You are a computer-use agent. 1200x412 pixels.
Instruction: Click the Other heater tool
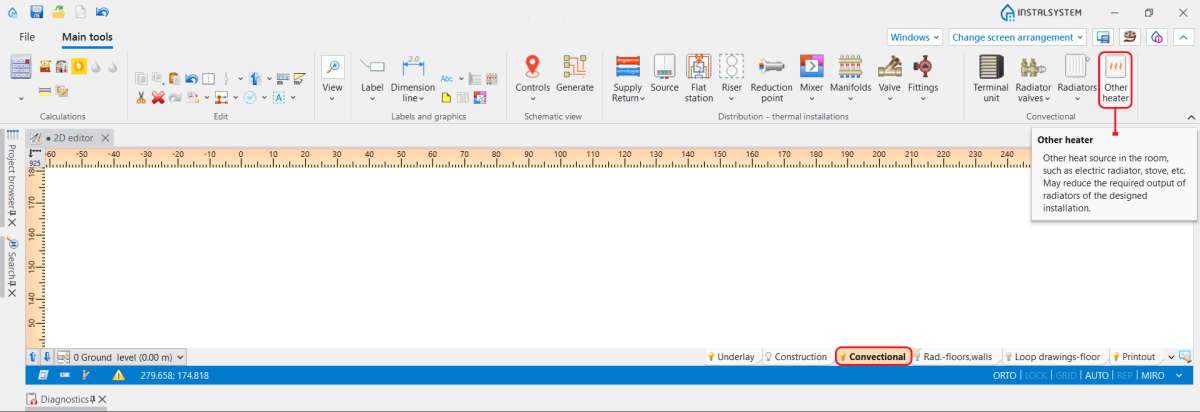click(1115, 79)
